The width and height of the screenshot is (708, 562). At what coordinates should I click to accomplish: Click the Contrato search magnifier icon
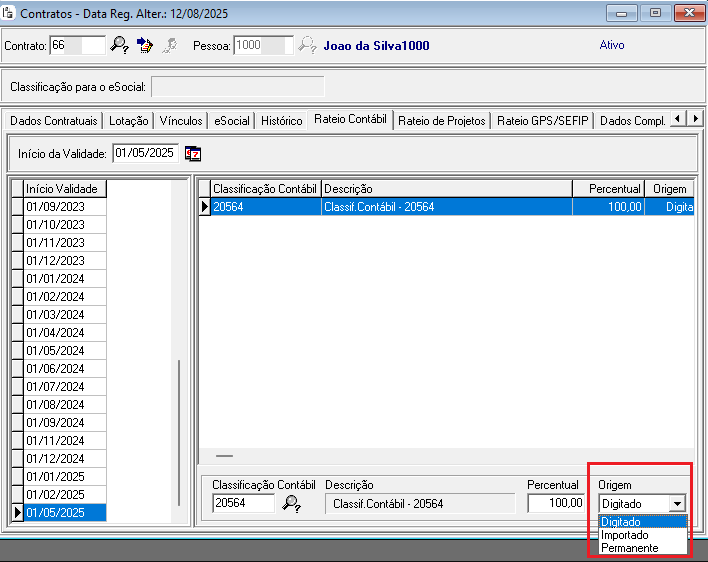tap(120, 45)
